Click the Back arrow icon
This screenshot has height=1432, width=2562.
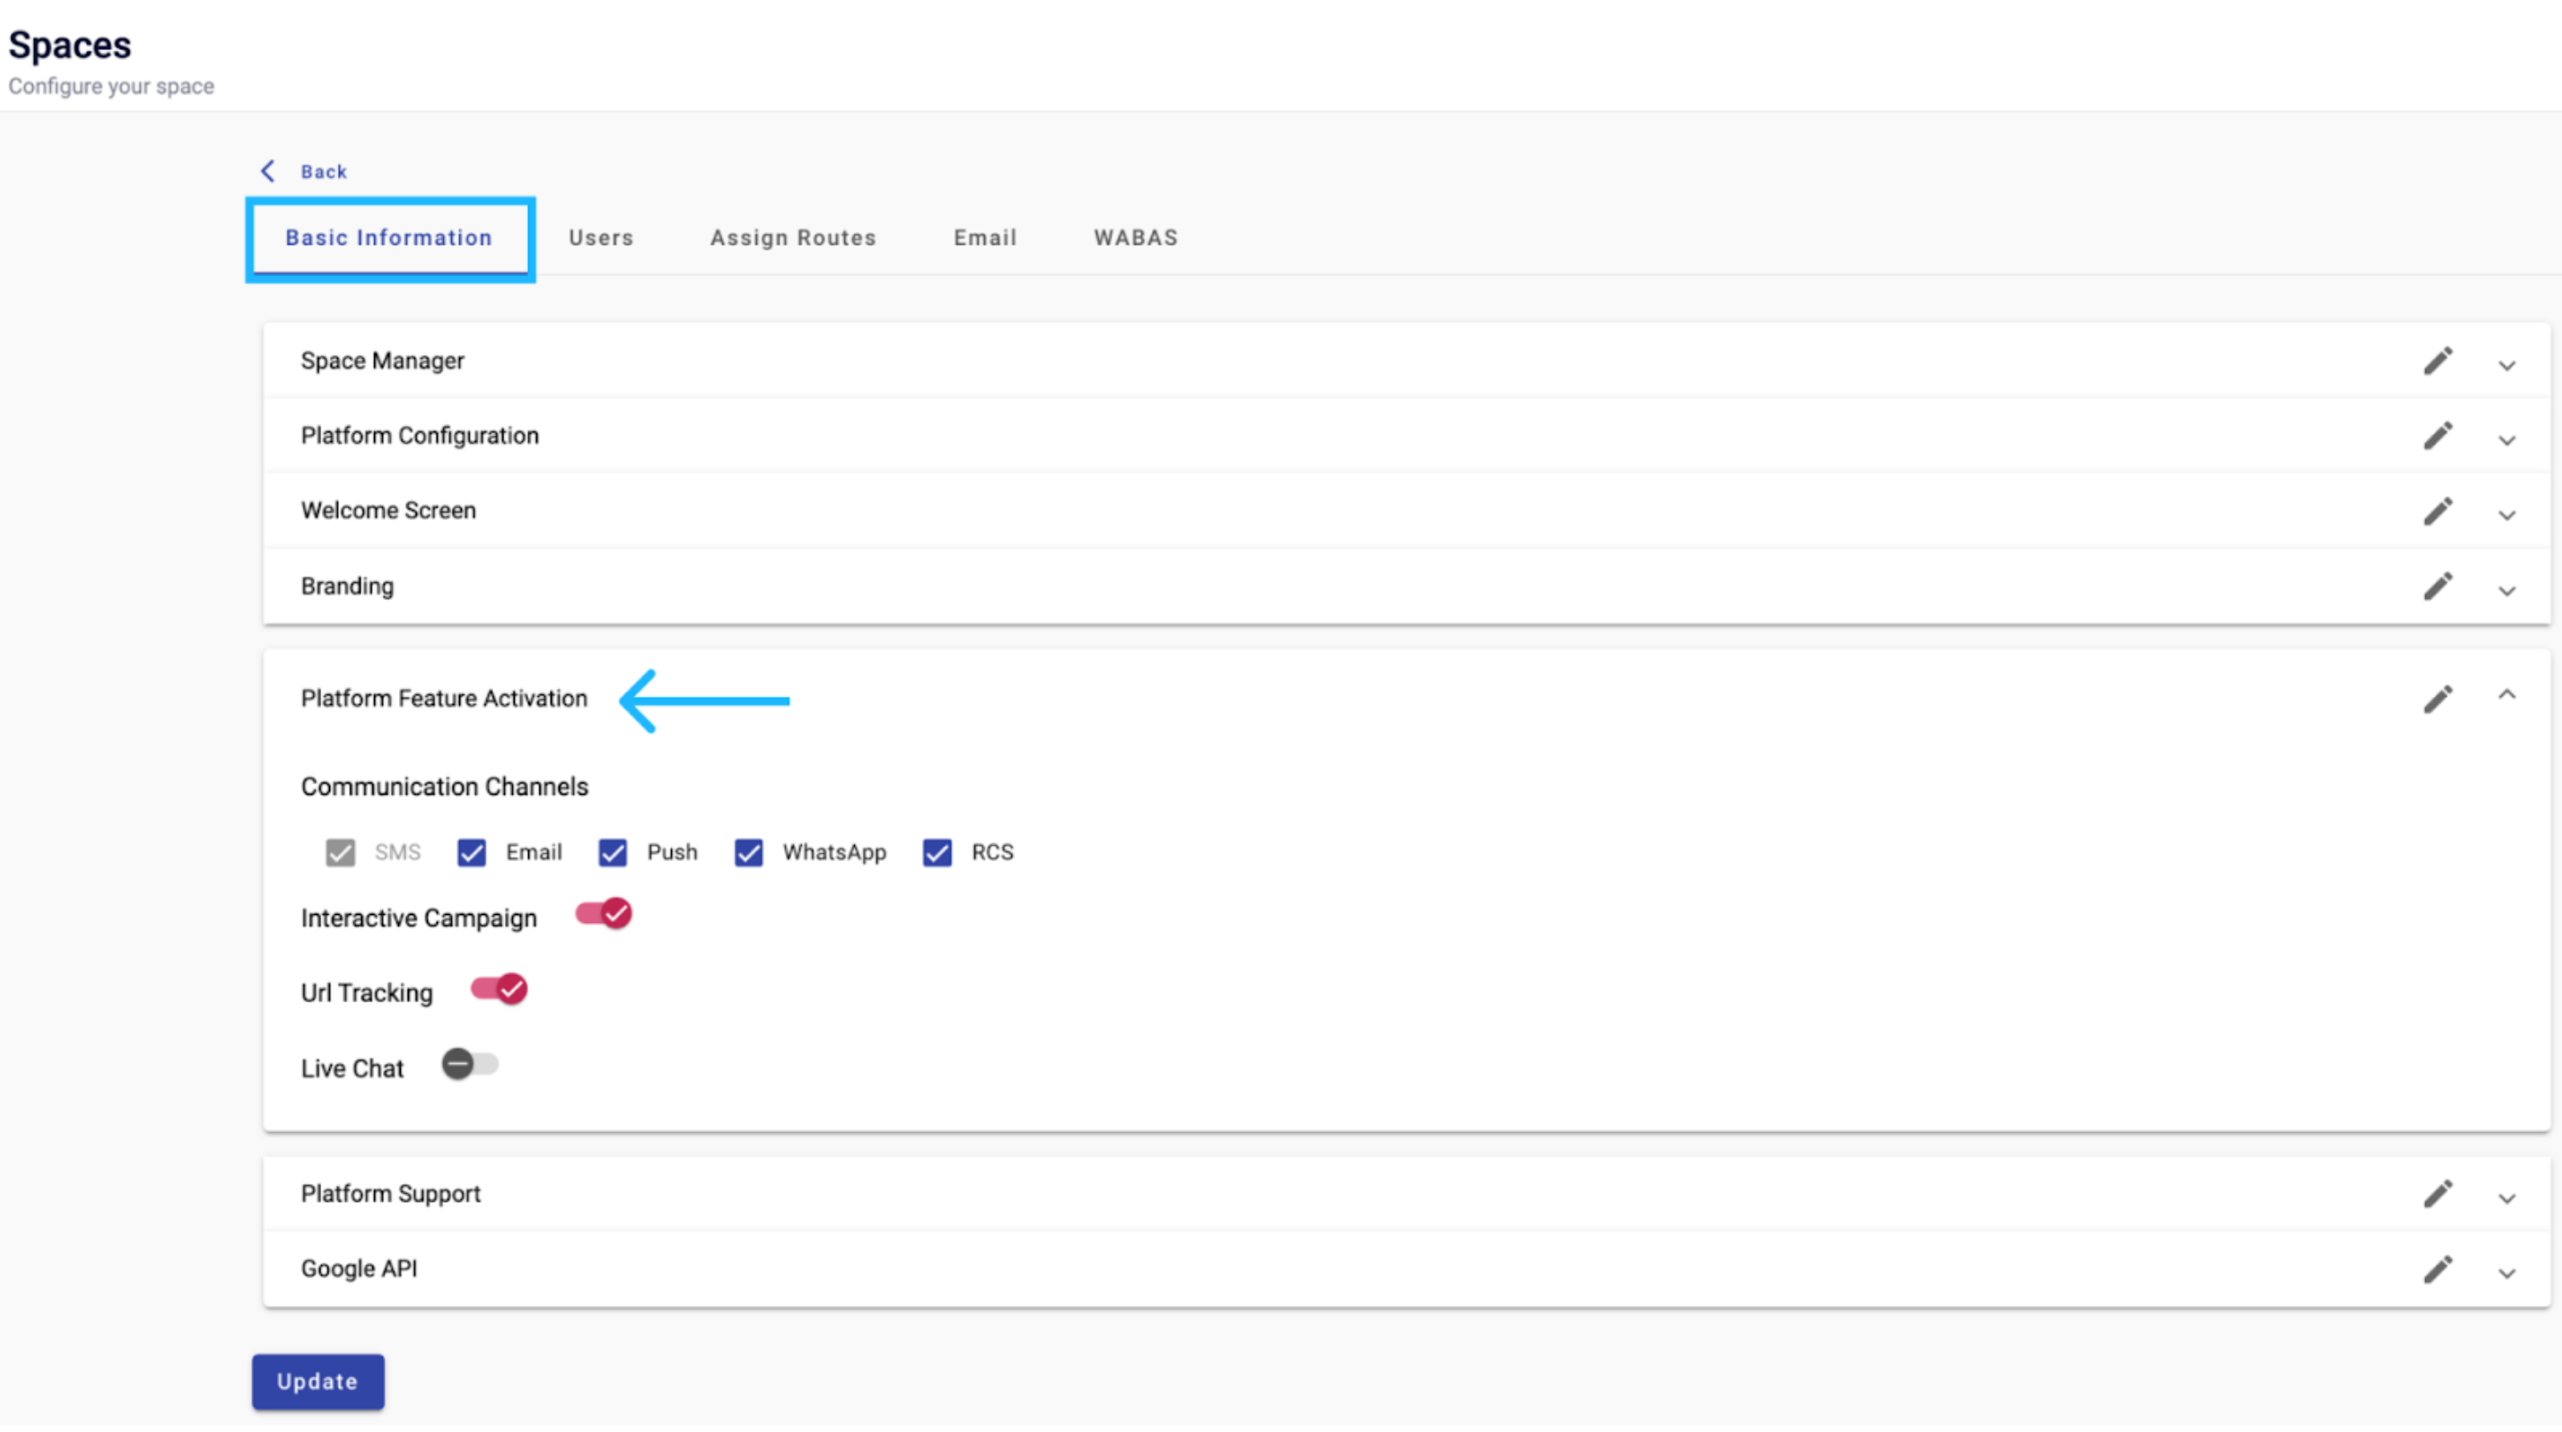tap(268, 171)
